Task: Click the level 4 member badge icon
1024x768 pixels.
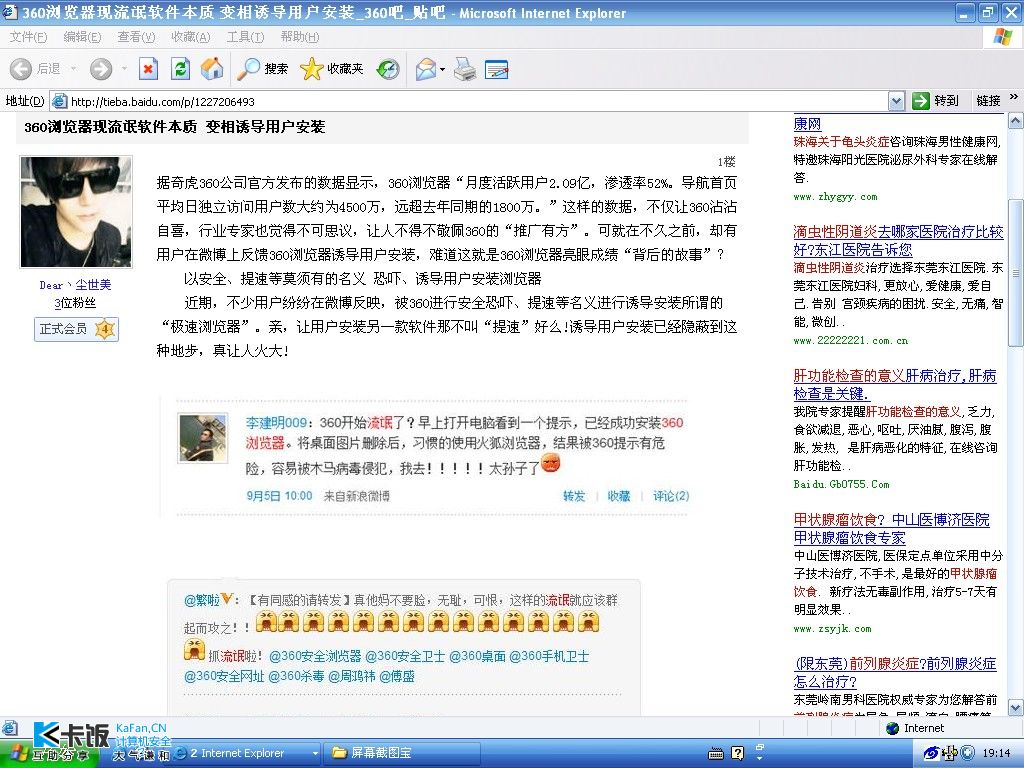Action: 104,329
